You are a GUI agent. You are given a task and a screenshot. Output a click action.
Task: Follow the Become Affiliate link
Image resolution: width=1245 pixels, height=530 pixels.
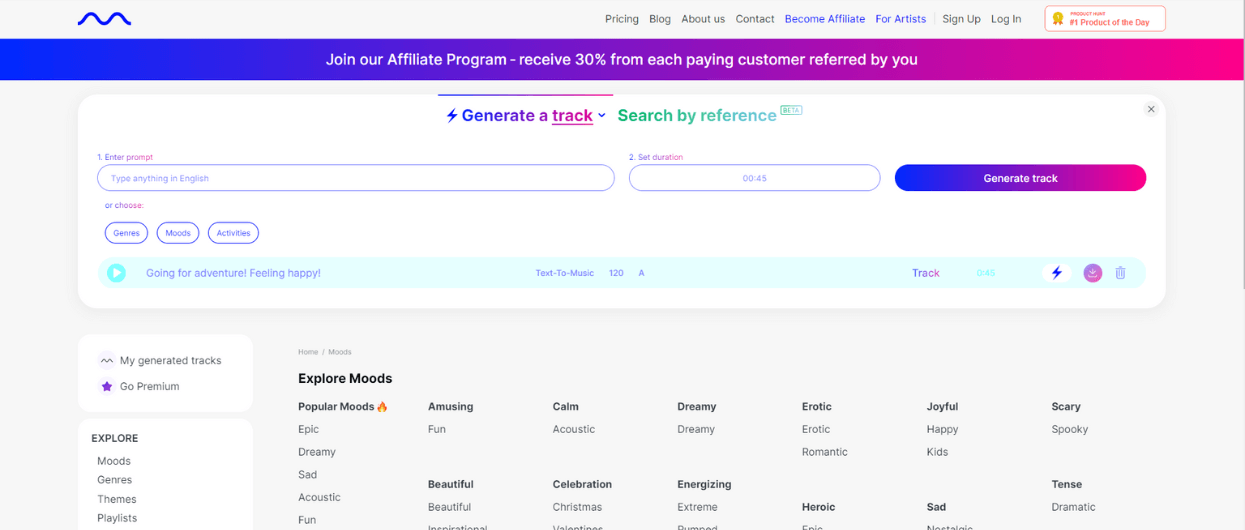tap(824, 19)
